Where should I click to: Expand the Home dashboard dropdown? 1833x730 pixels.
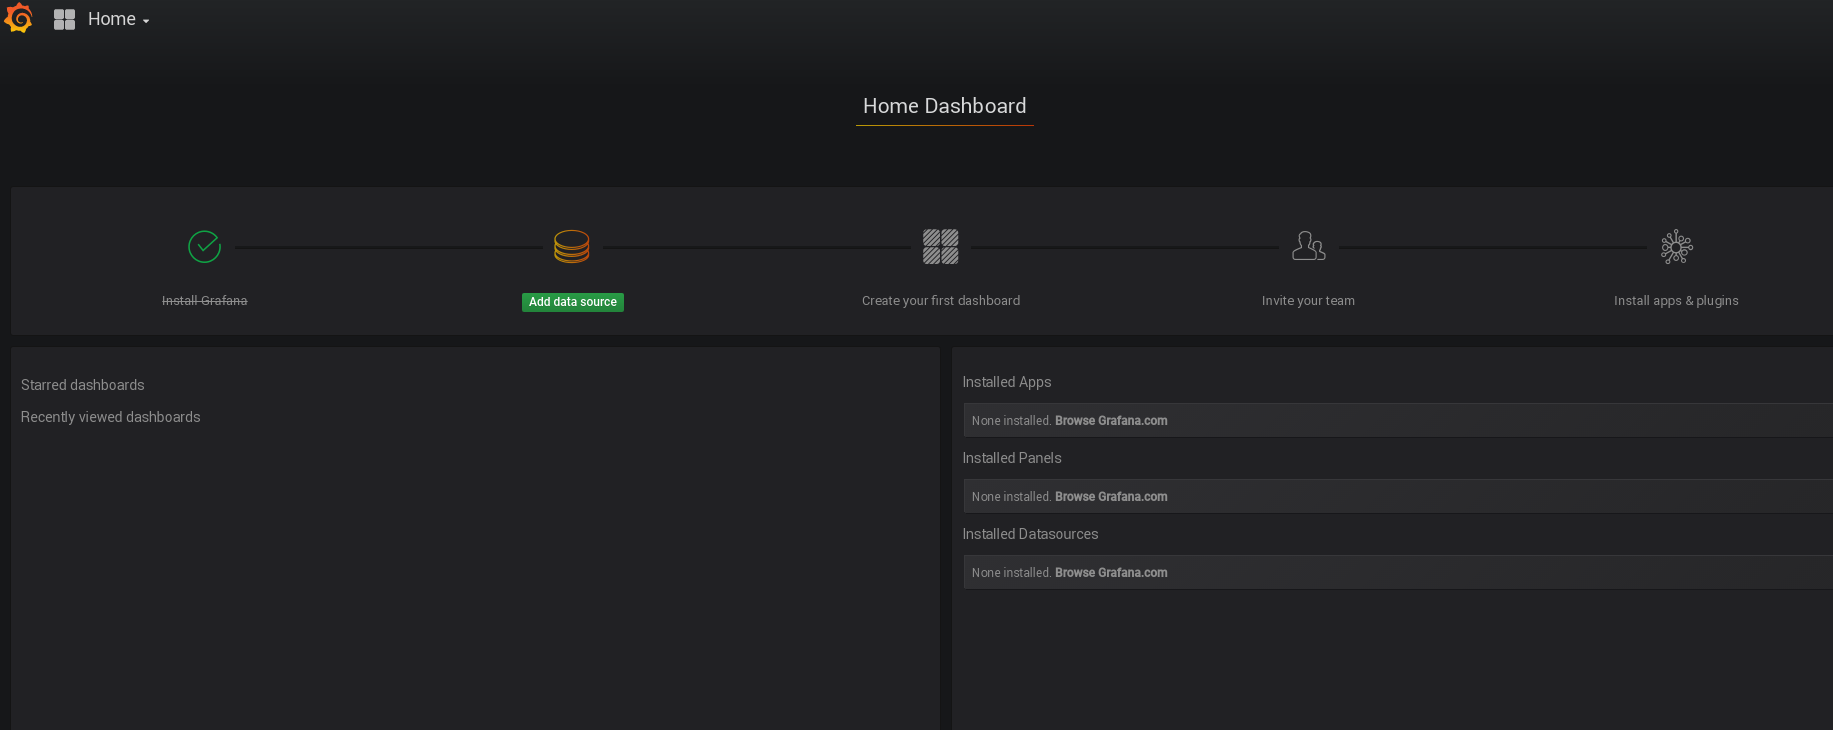(x=118, y=19)
